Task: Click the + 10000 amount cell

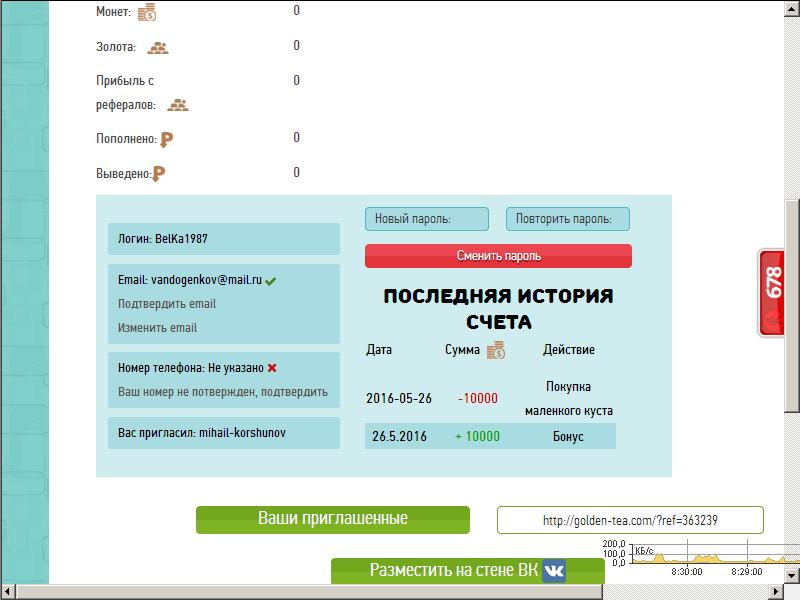Action: tap(478, 436)
